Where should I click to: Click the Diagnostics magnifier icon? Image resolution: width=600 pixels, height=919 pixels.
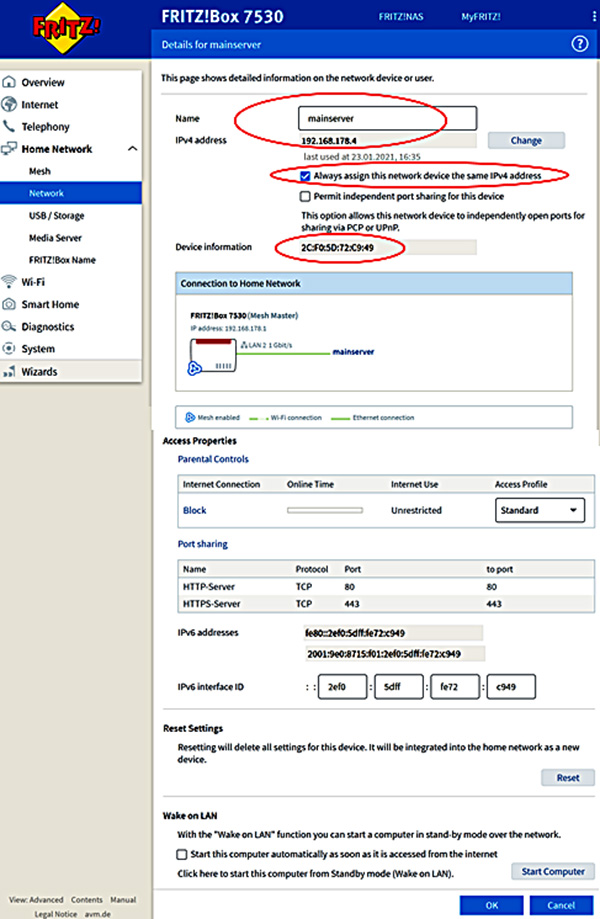[x=9, y=326]
